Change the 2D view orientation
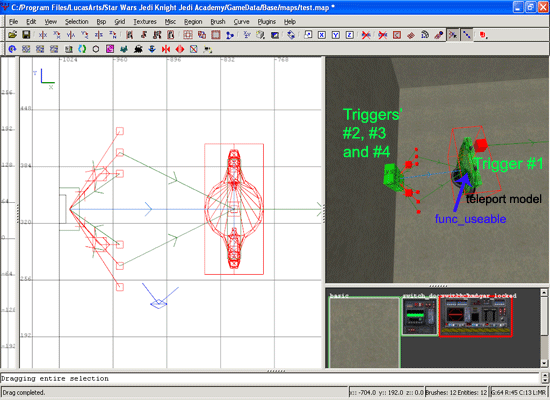The image size is (550, 400). pos(247,35)
